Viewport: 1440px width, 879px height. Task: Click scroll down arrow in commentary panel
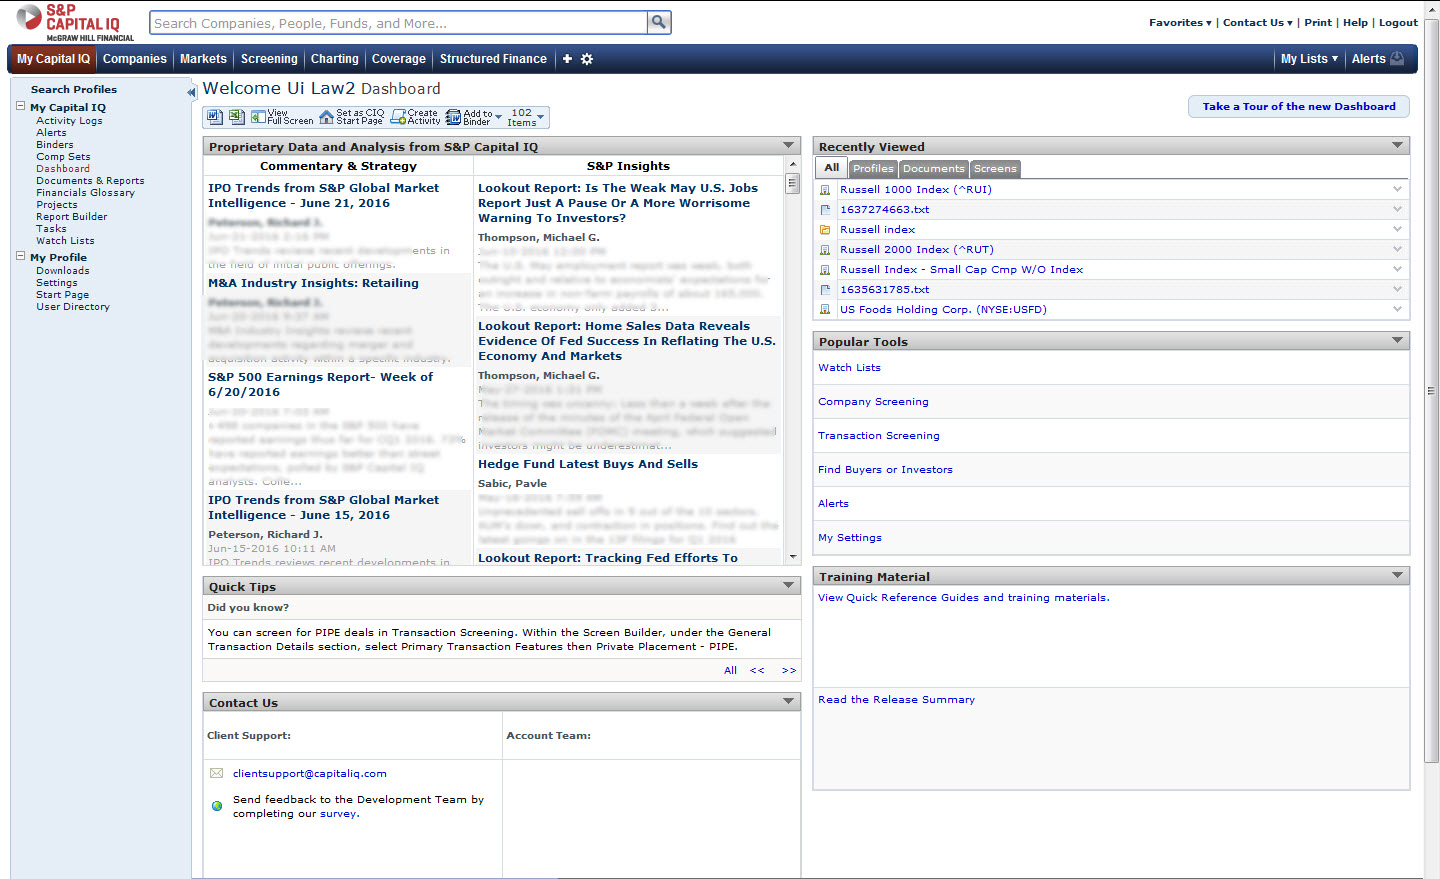click(793, 557)
